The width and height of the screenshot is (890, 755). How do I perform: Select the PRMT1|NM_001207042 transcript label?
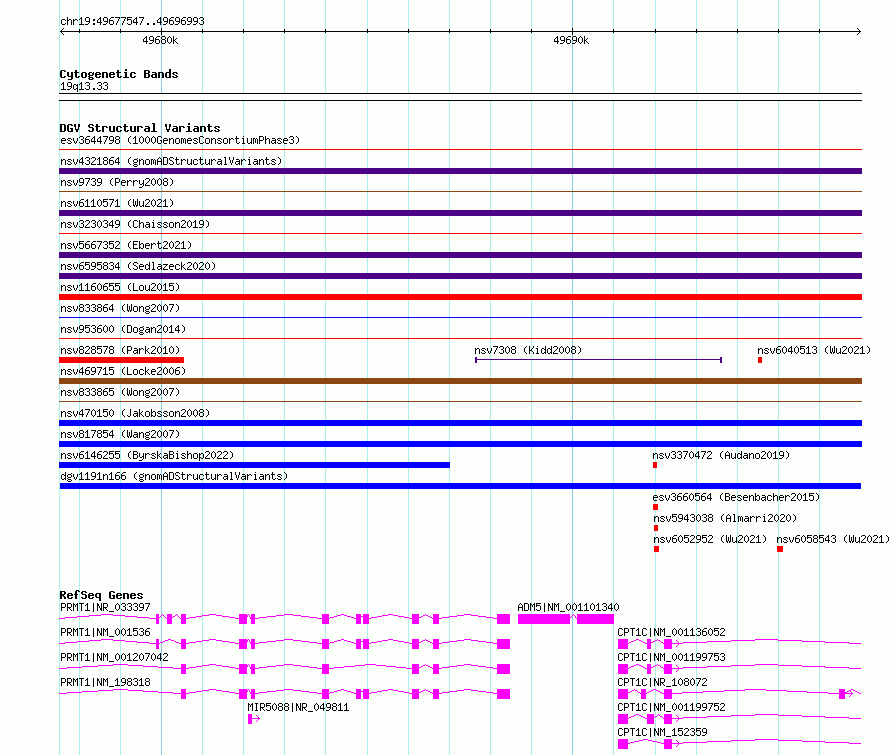coord(114,657)
